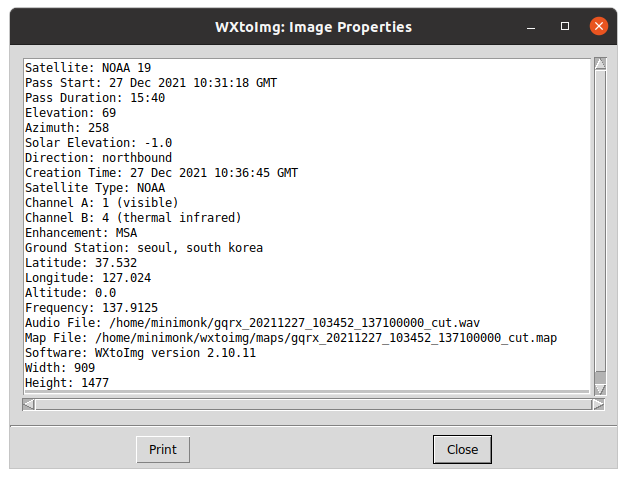Click the 'Solar Elevation: -1.0' line
627x478 pixels.
click(x=99, y=143)
